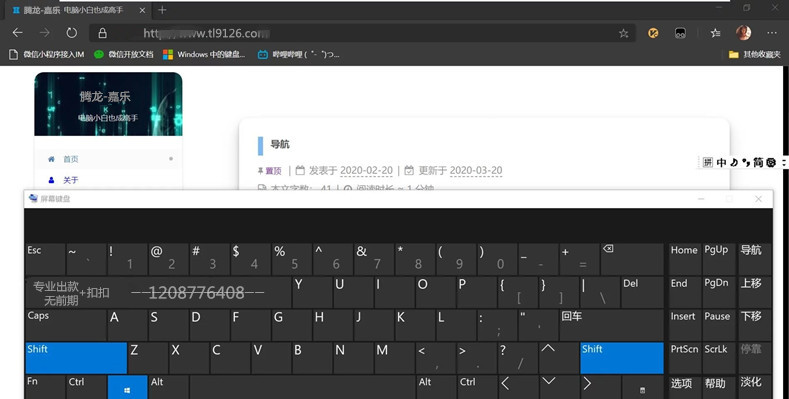Open the browser favorites list icon
Screen dimensions: 789x399
[x=715, y=33]
